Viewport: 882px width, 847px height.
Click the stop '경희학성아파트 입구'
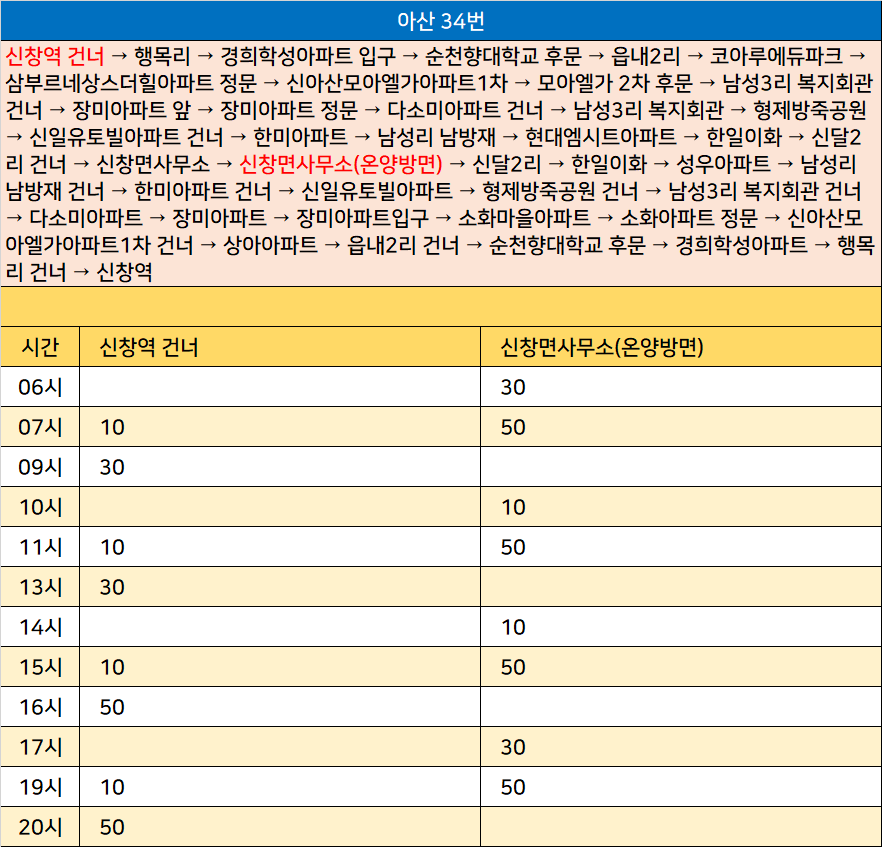point(308,56)
